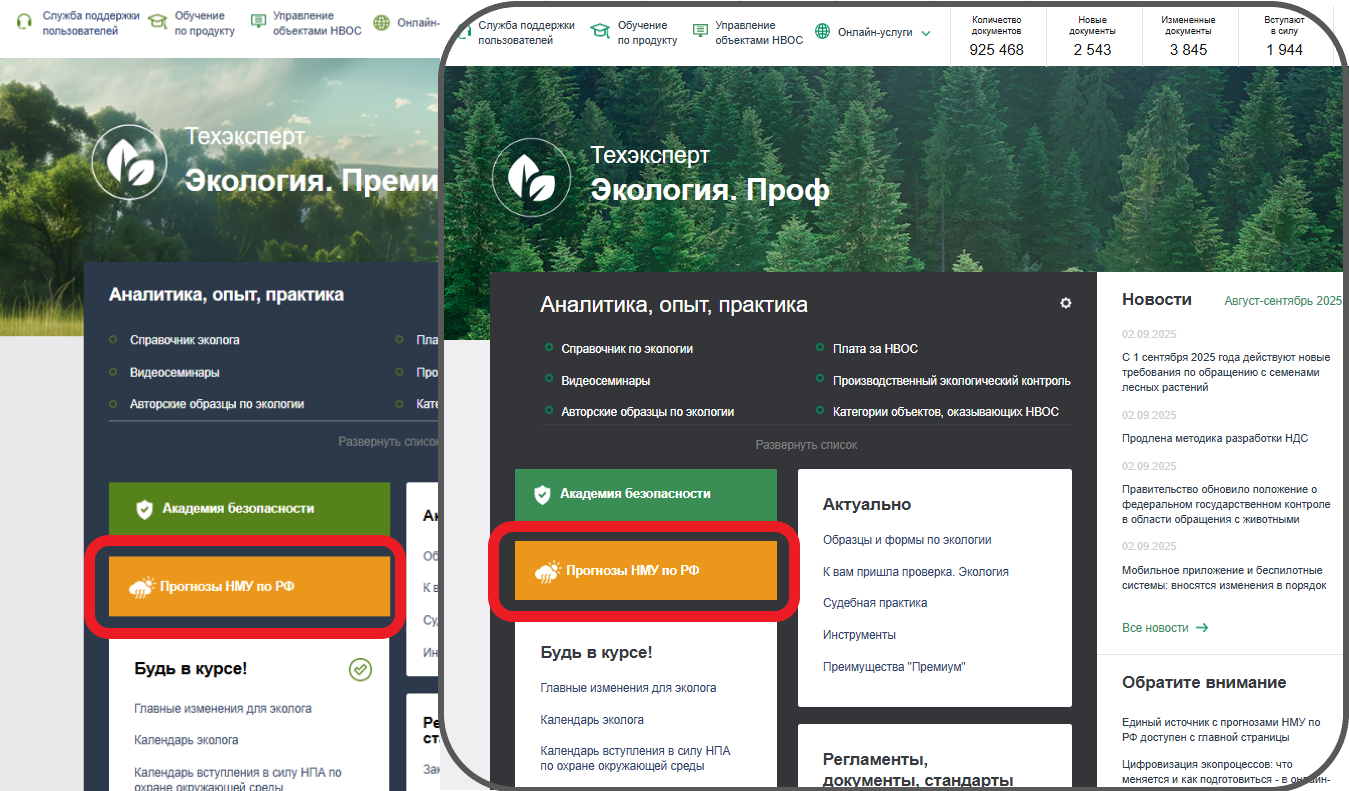Open Справочник эколога in the Премиум window

point(185,340)
